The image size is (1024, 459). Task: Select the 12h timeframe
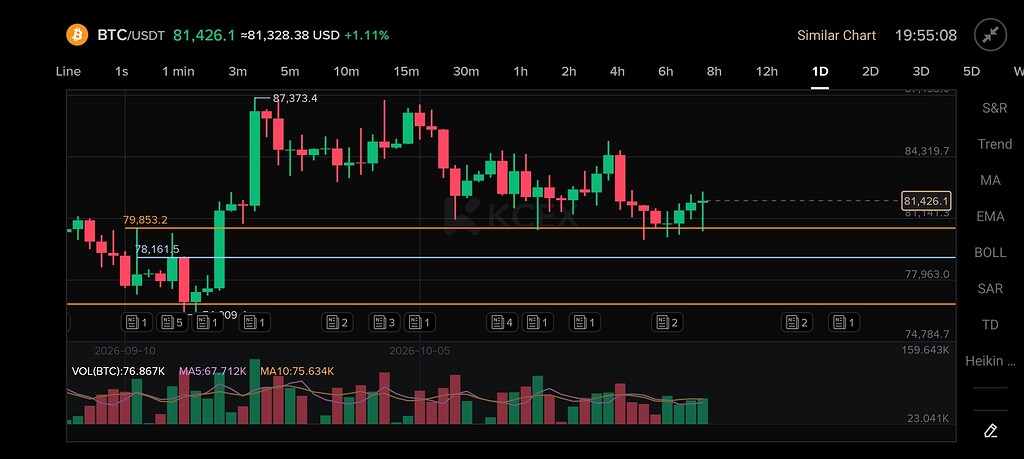point(767,72)
